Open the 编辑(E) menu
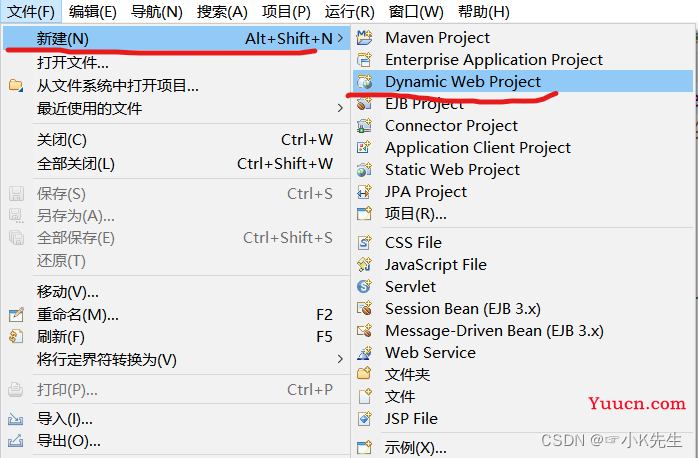Image resolution: width=698 pixels, height=458 pixels. pyautogui.click(x=93, y=12)
